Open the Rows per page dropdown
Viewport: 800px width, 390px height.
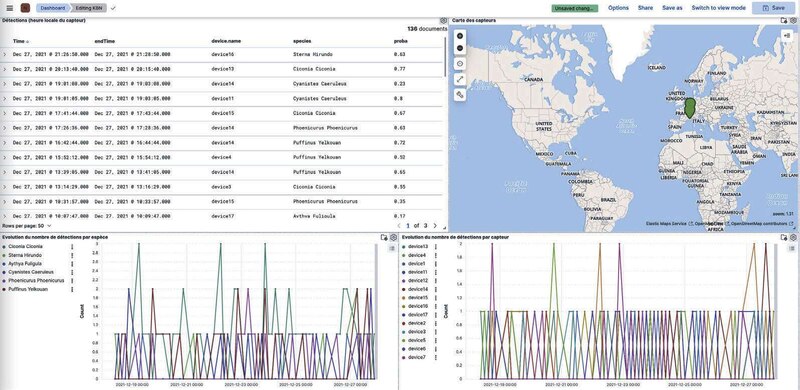pos(27,225)
